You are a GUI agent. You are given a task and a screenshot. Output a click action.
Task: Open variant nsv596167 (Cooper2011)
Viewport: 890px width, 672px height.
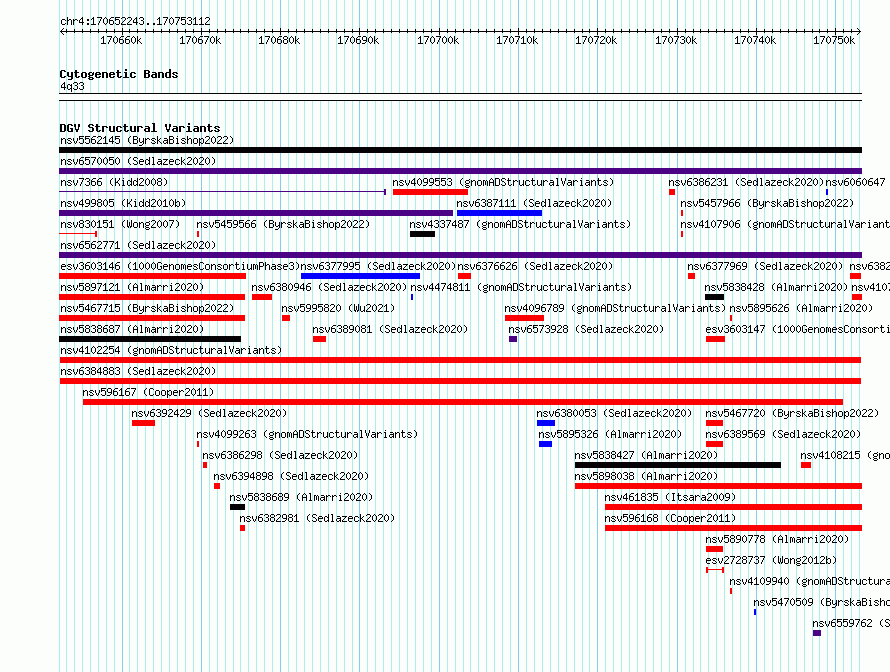[148, 392]
